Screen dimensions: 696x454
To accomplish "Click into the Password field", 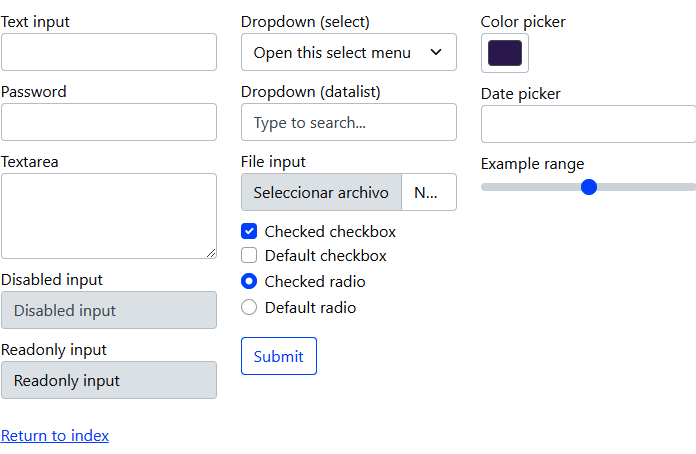I will point(109,123).
